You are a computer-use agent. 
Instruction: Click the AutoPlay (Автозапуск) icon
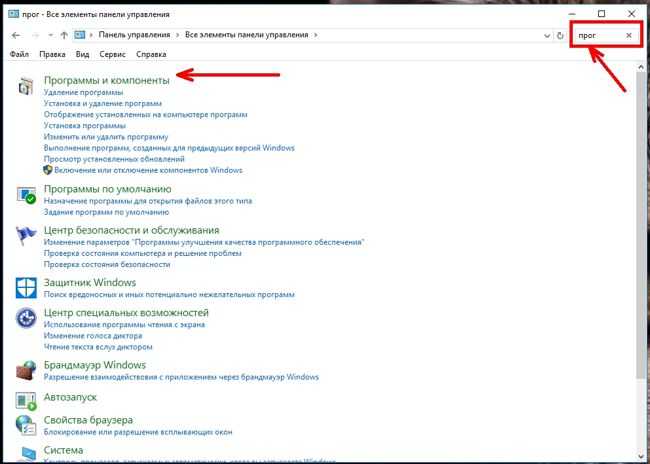(x=26, y=401)
